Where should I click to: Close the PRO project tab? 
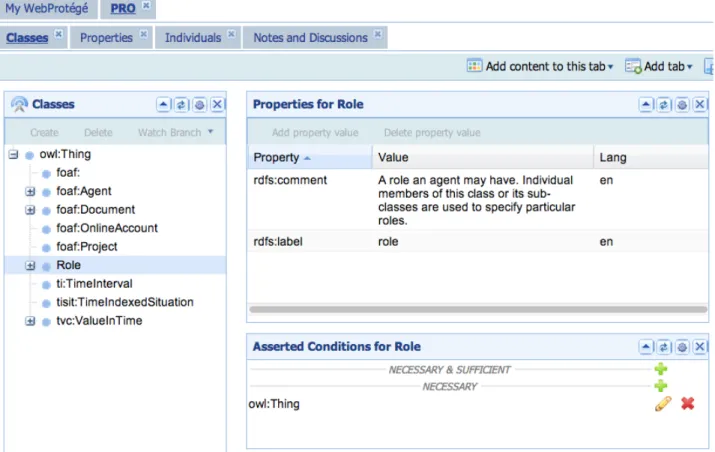(146, 5)
